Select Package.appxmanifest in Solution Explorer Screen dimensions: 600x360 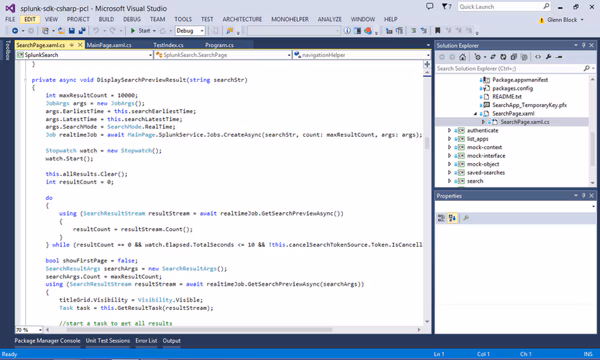520,80
